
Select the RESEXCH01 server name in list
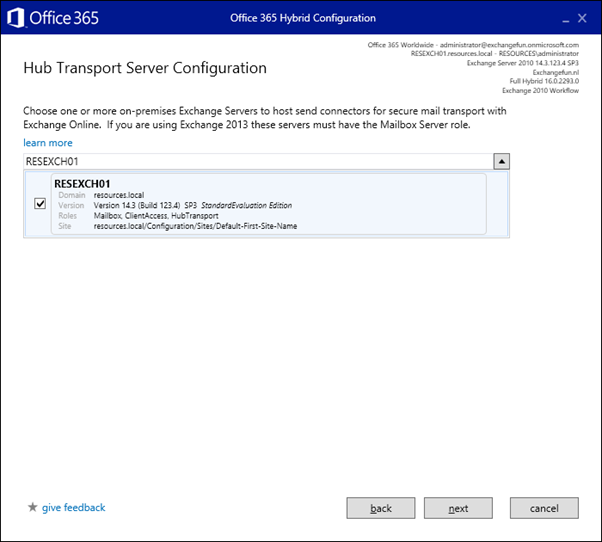pos(82,183)
